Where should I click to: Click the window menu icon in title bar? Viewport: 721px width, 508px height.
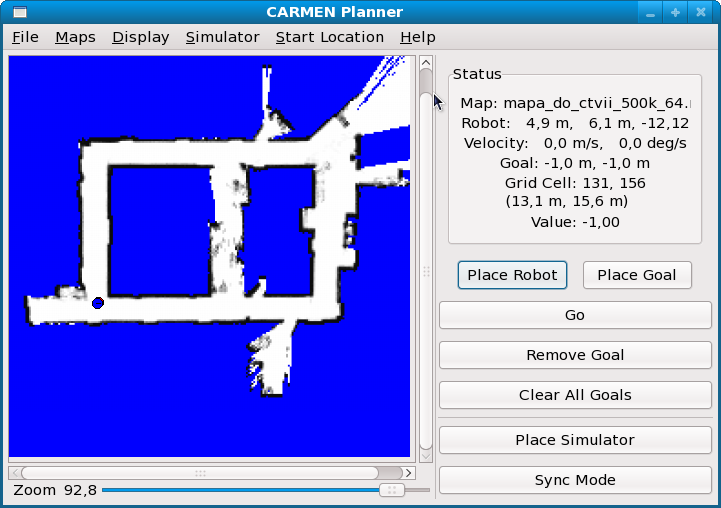point(20,12)
